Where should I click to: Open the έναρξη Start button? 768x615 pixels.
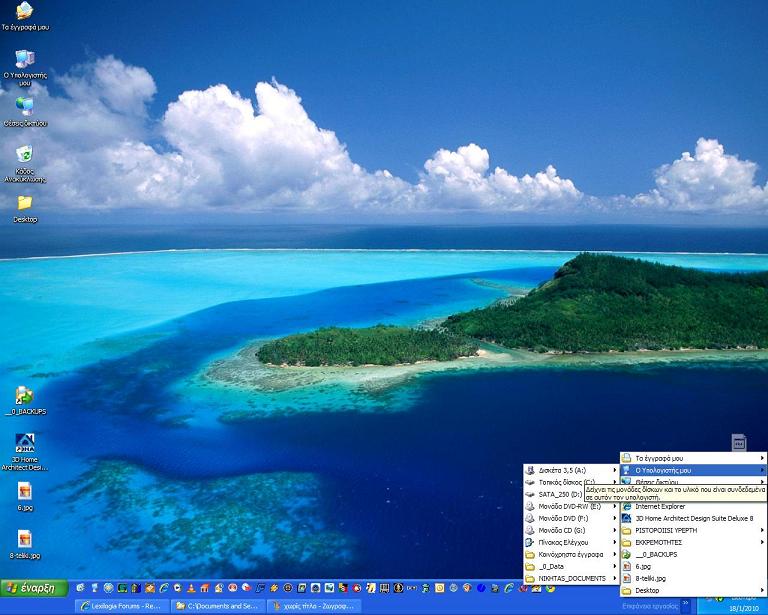pyautogui.click(x=34, y=588)
